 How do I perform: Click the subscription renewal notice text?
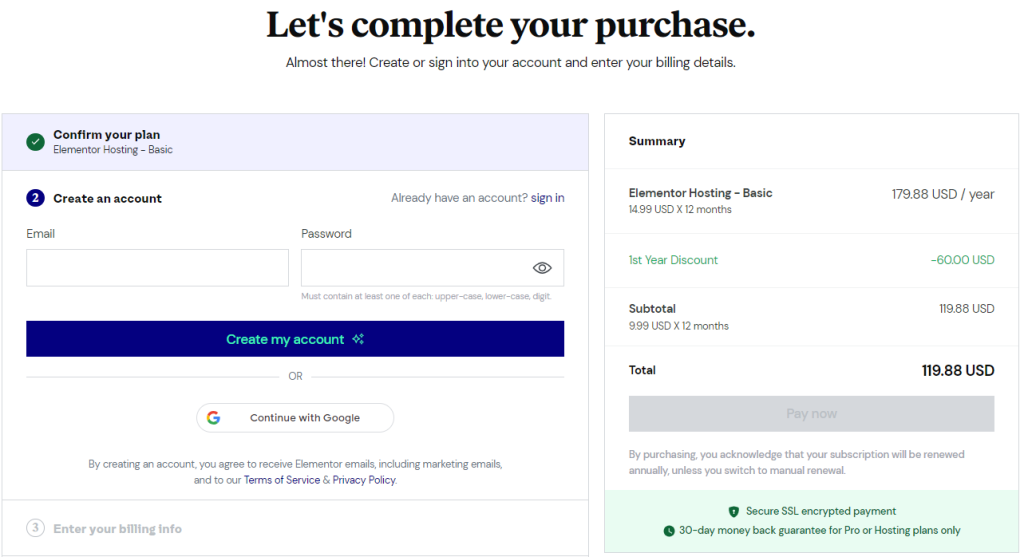tap(797, 462)
